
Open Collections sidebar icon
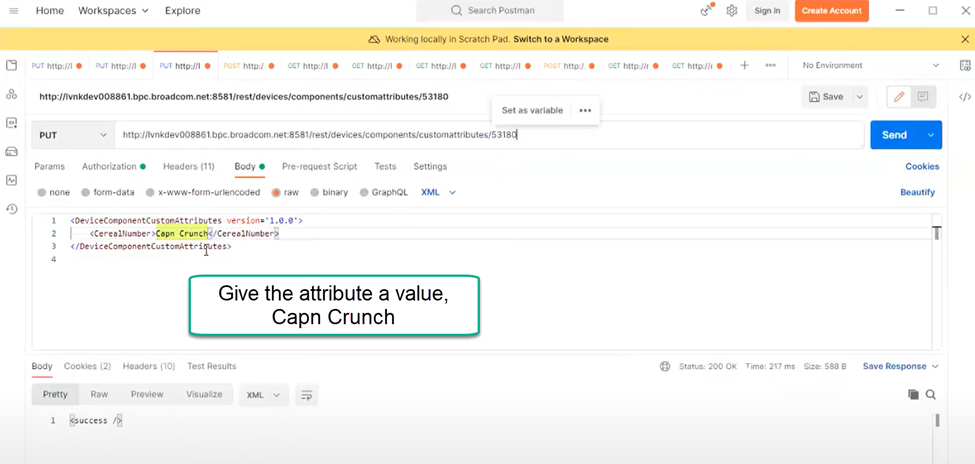click(x=11, y=65)
